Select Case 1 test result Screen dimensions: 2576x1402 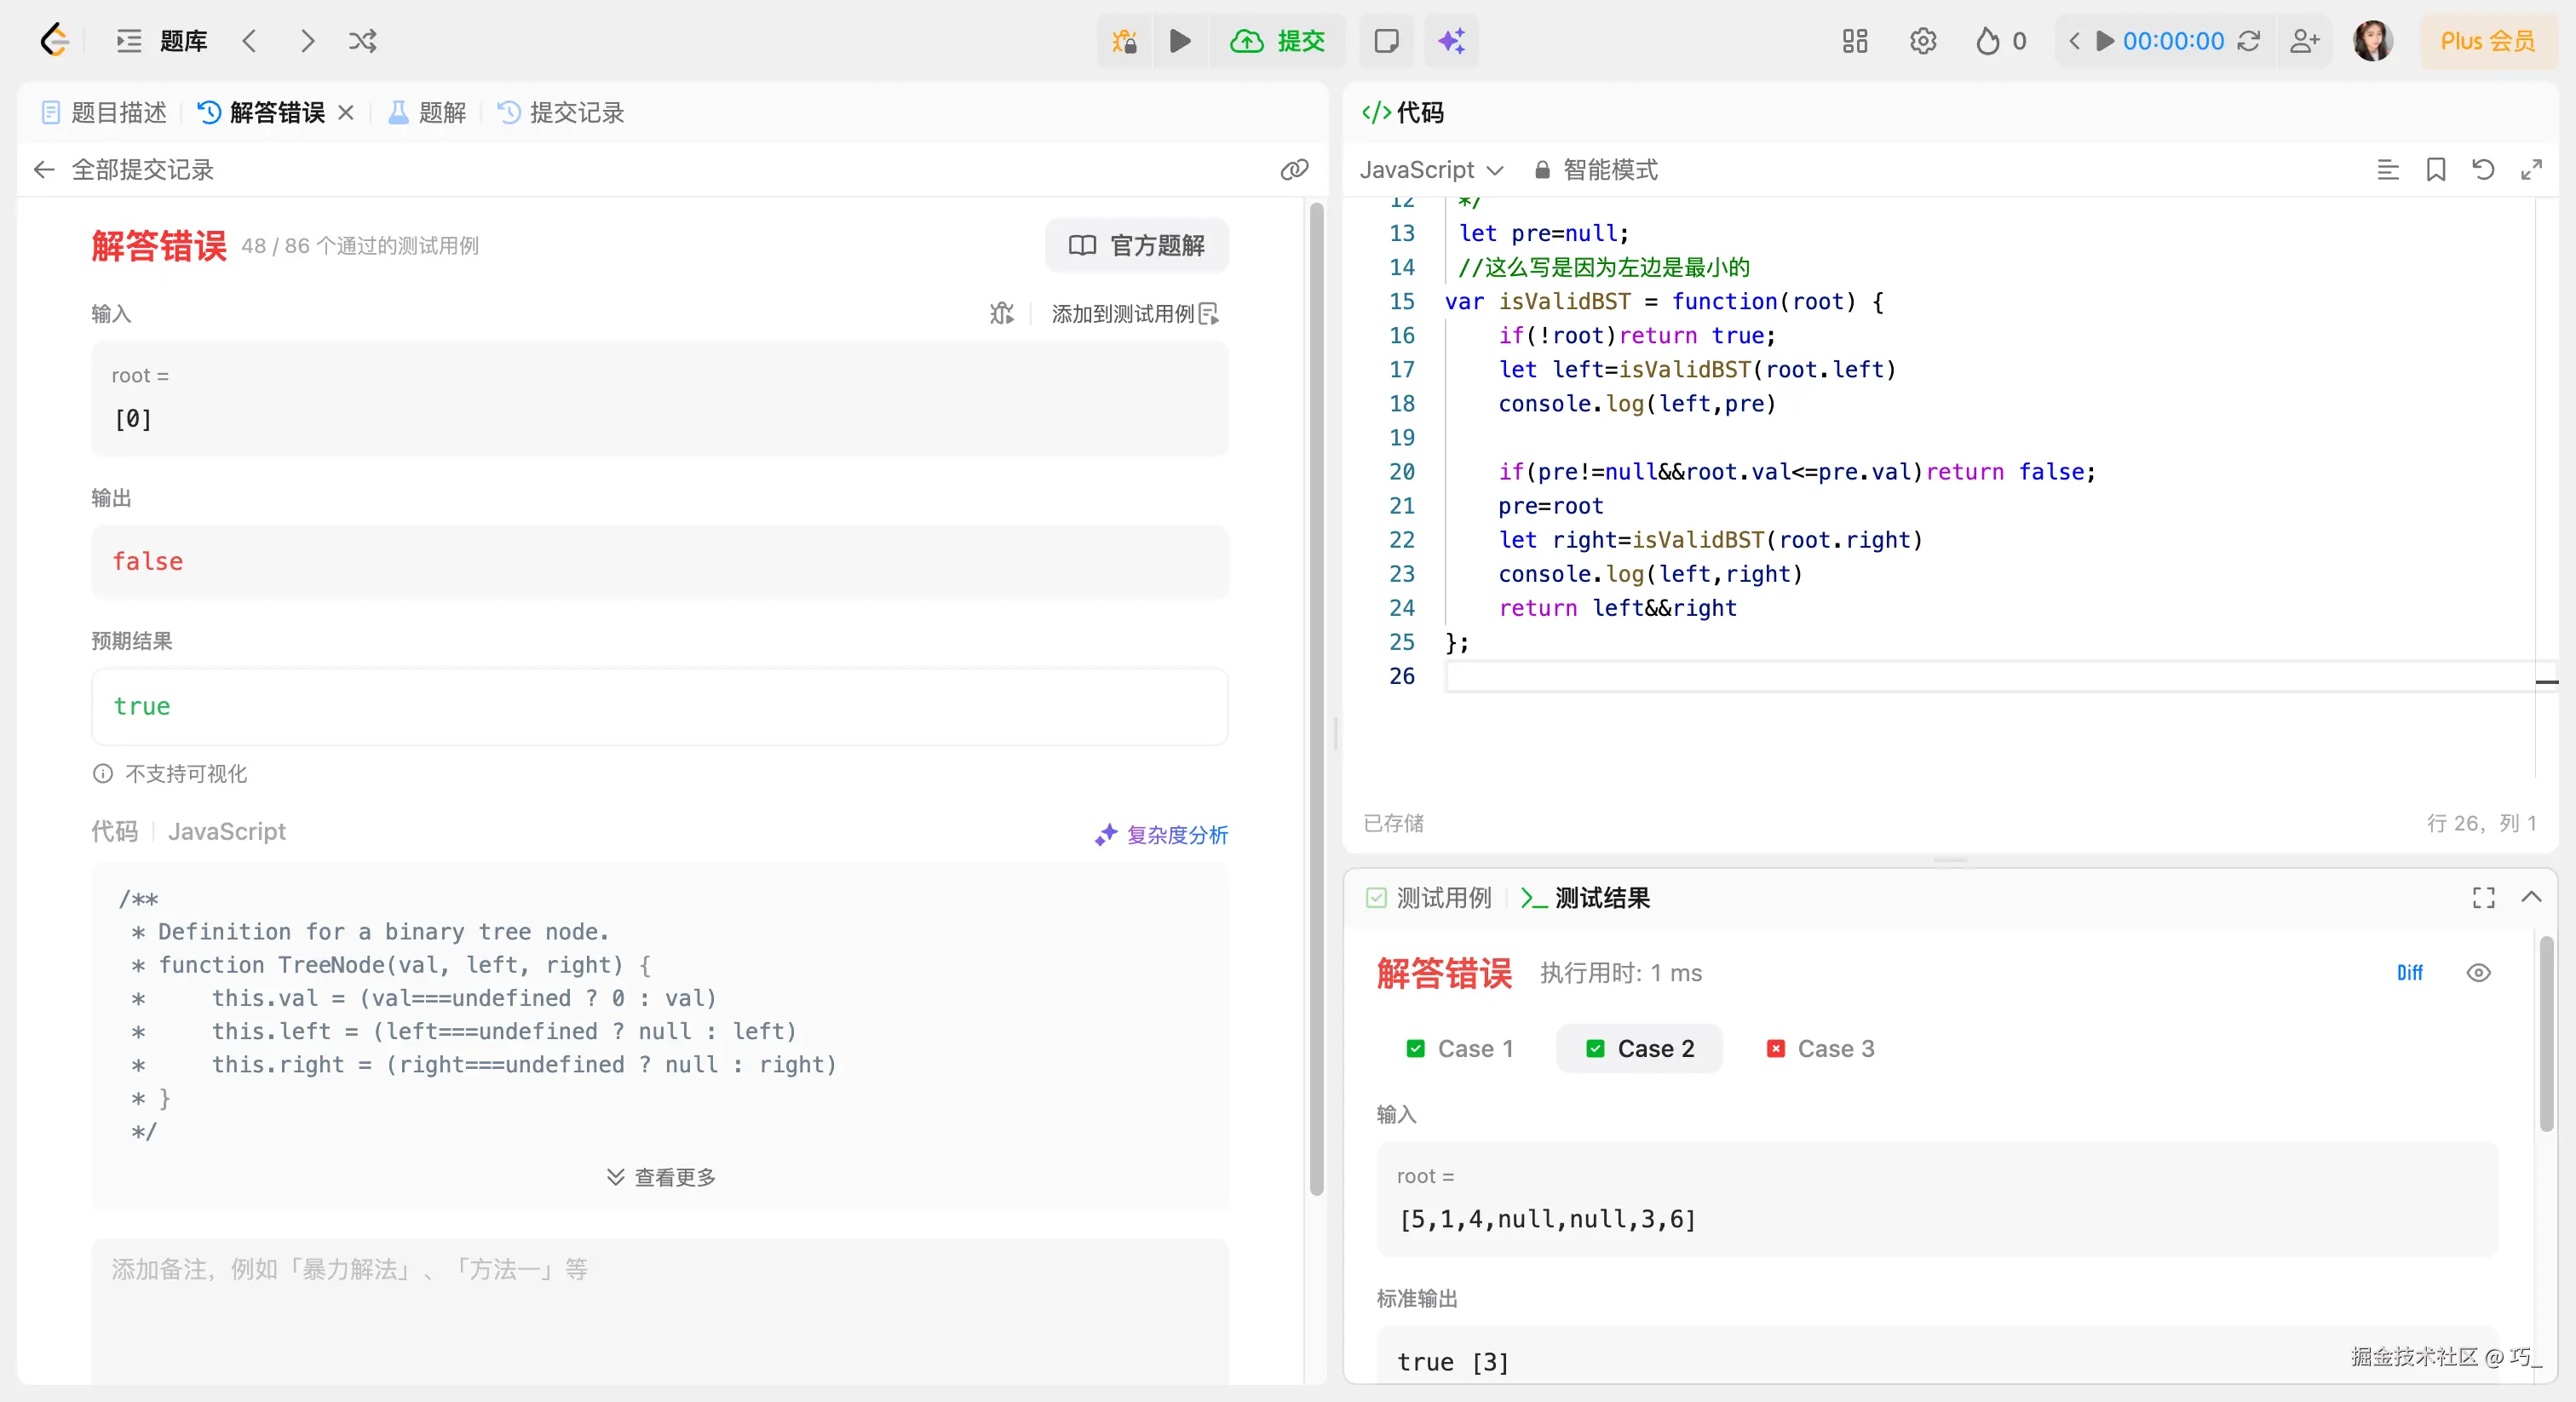click(x=1460, y=1049)
